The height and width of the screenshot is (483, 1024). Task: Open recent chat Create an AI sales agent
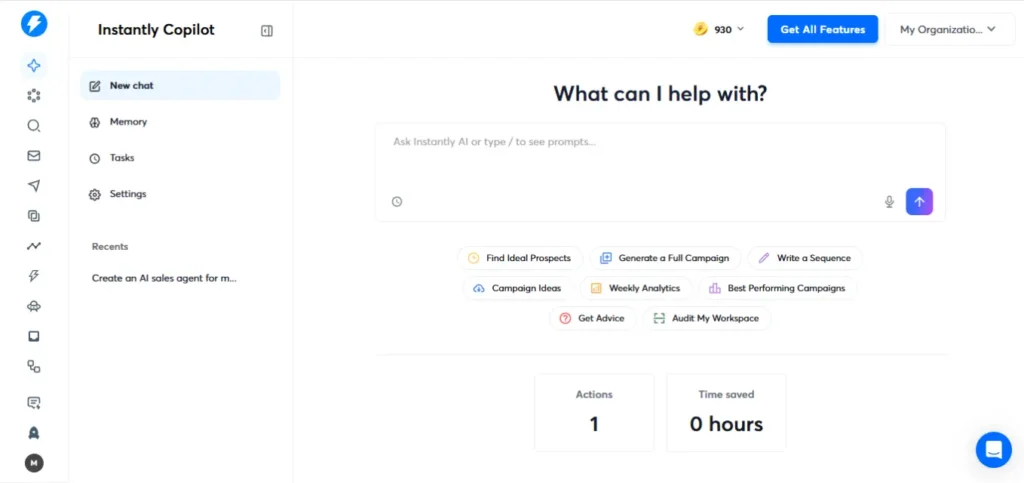[x=164, y=278]
